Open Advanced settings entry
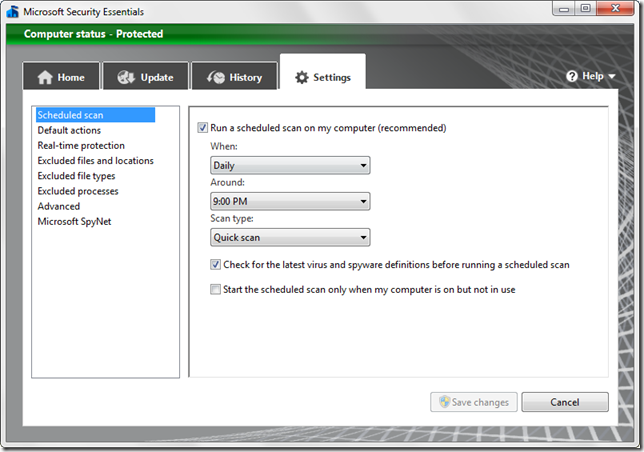 [59, 206]
